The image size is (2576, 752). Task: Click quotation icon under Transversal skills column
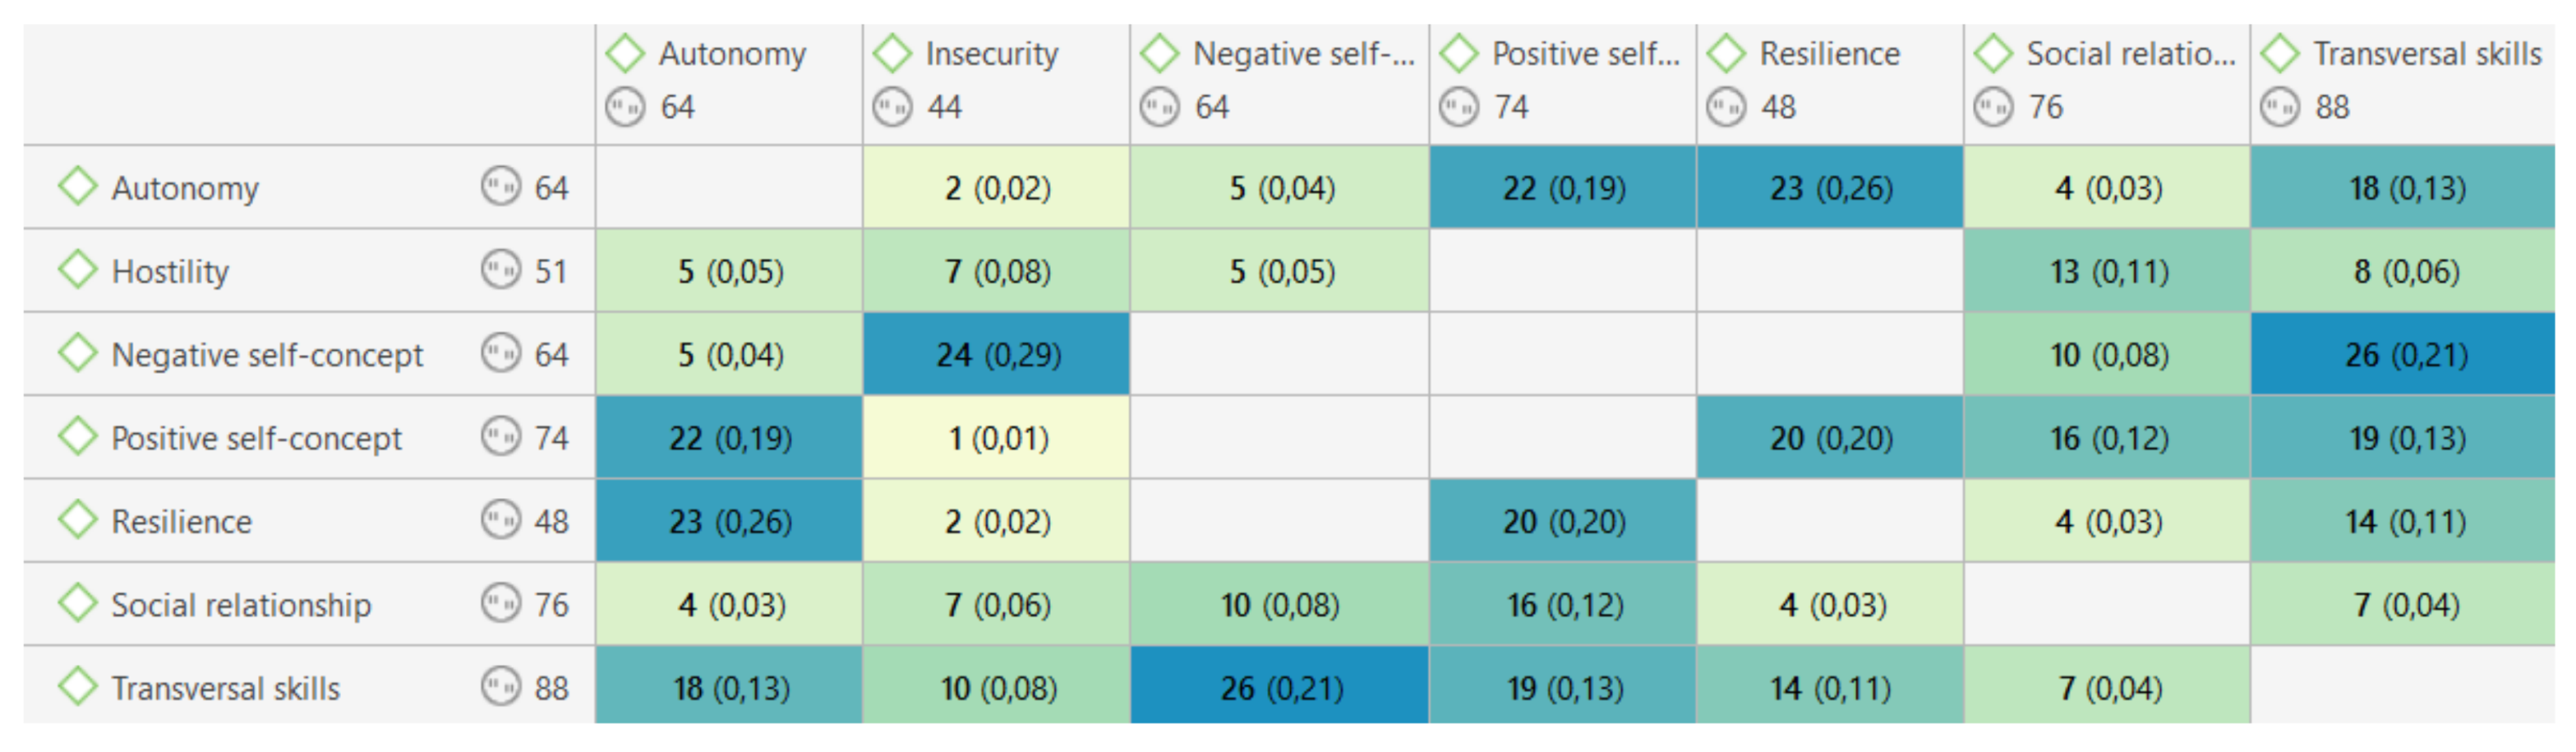click(2280, 106)
